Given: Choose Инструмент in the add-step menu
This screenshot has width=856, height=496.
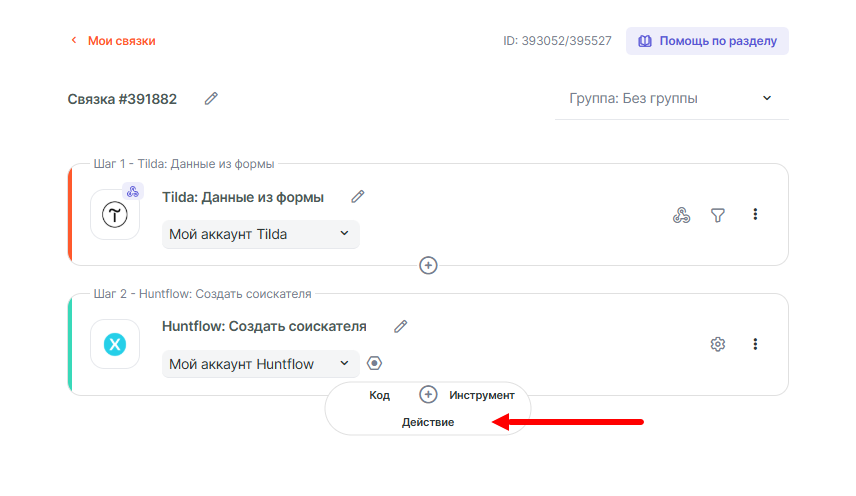Looking at the screenshot, I should coord(482,395).
